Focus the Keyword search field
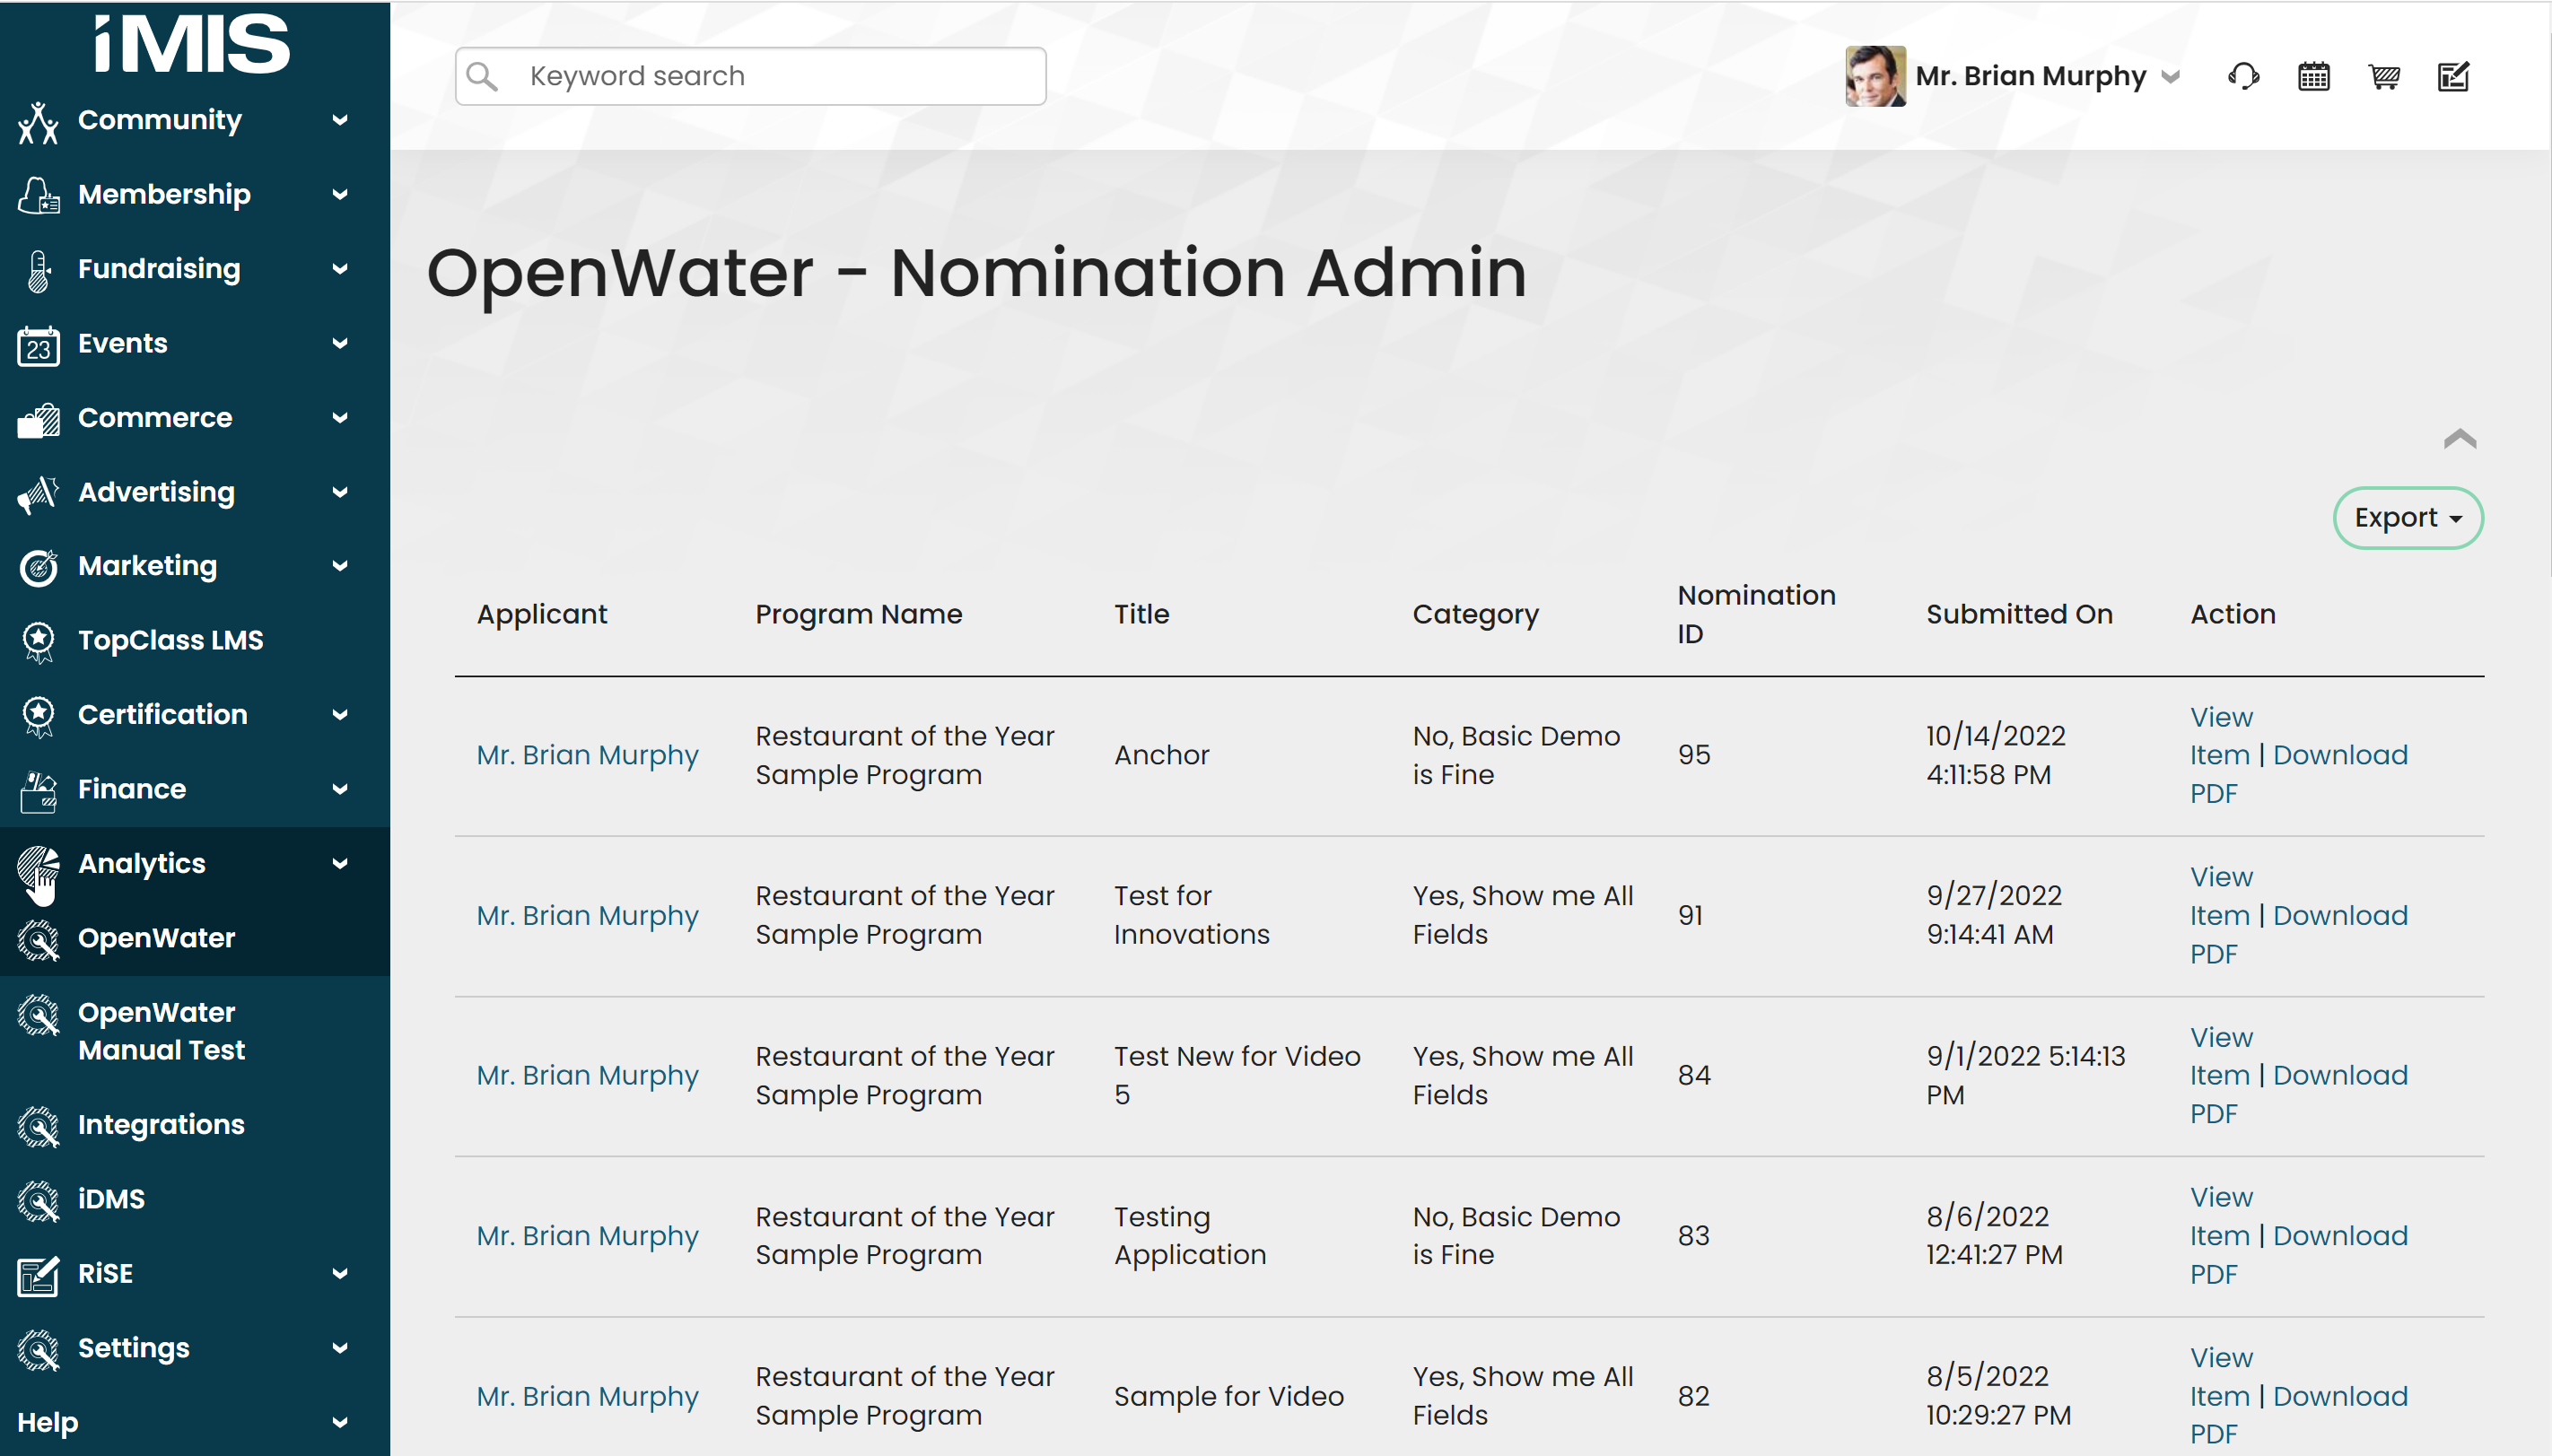 coord(750,76)
